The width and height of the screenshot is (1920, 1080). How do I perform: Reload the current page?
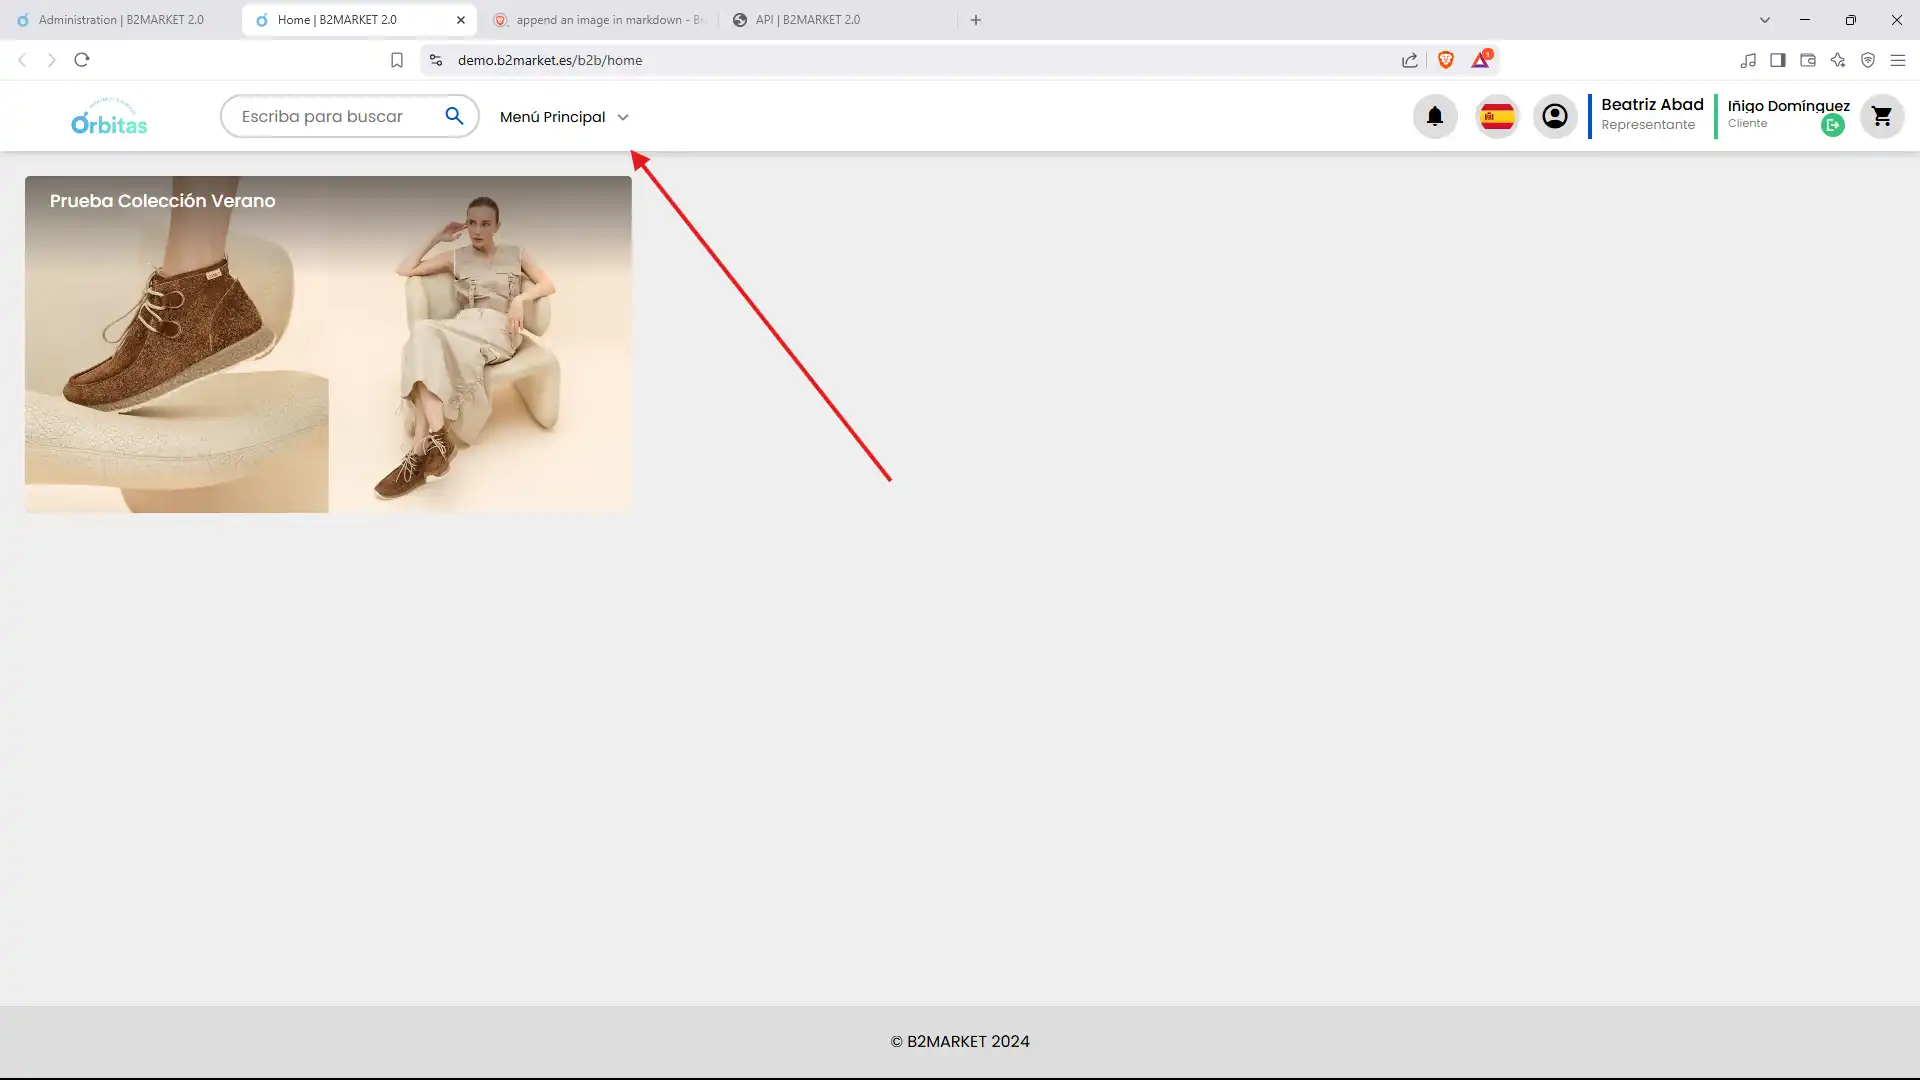[82, 60]
